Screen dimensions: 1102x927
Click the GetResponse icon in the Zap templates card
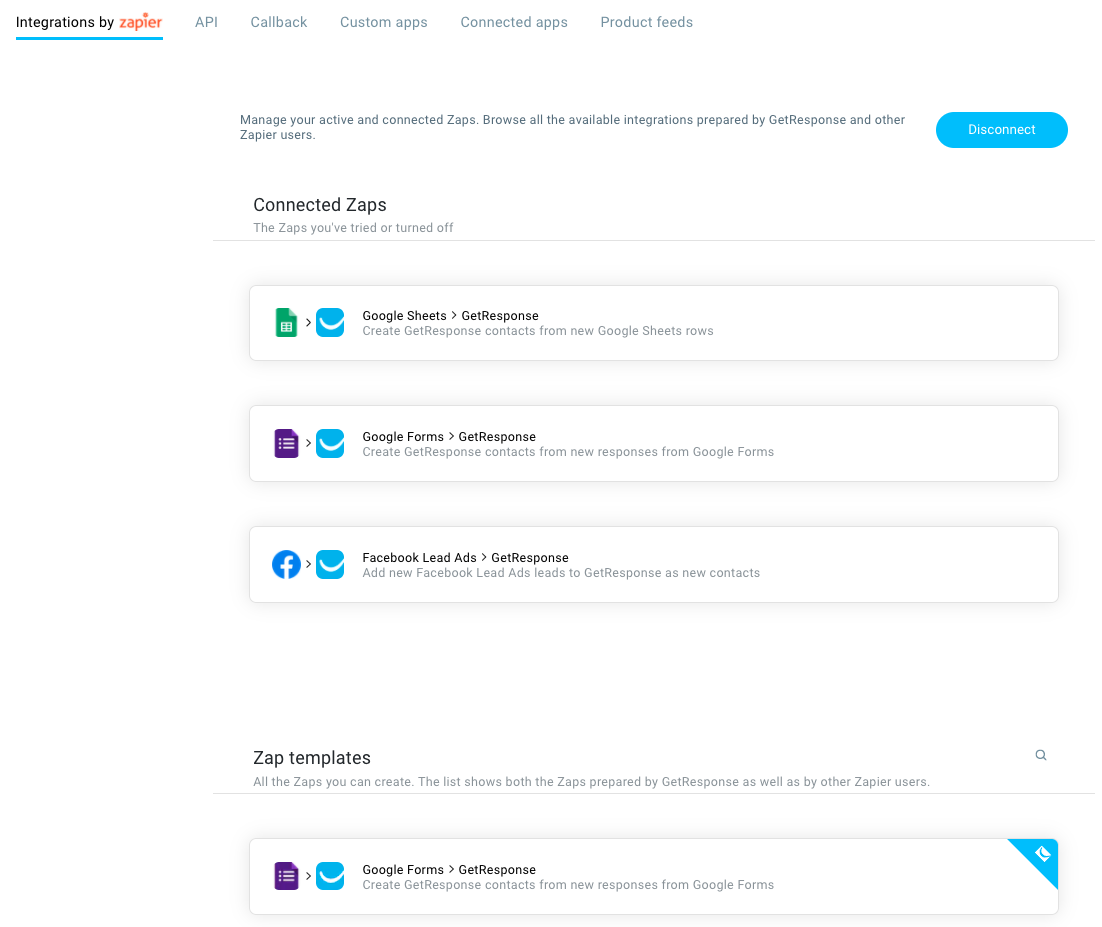pyautogui.click(x=330, y=876)
